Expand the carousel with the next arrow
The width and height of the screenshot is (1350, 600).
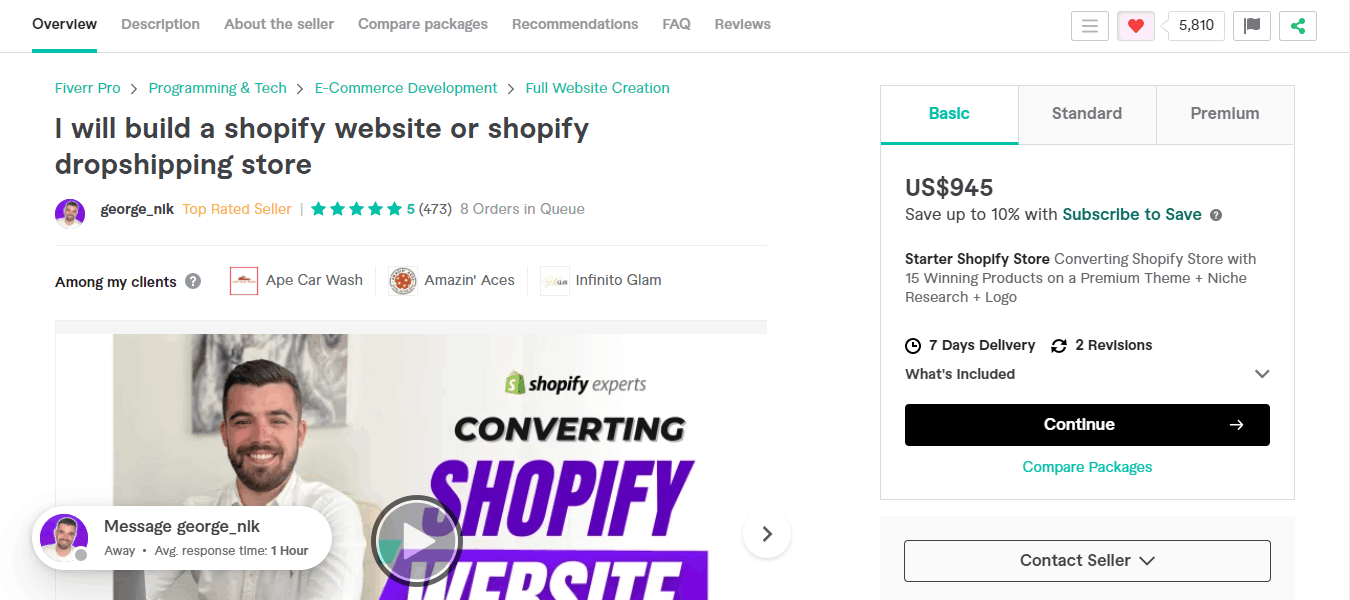[x=766, y=535]
